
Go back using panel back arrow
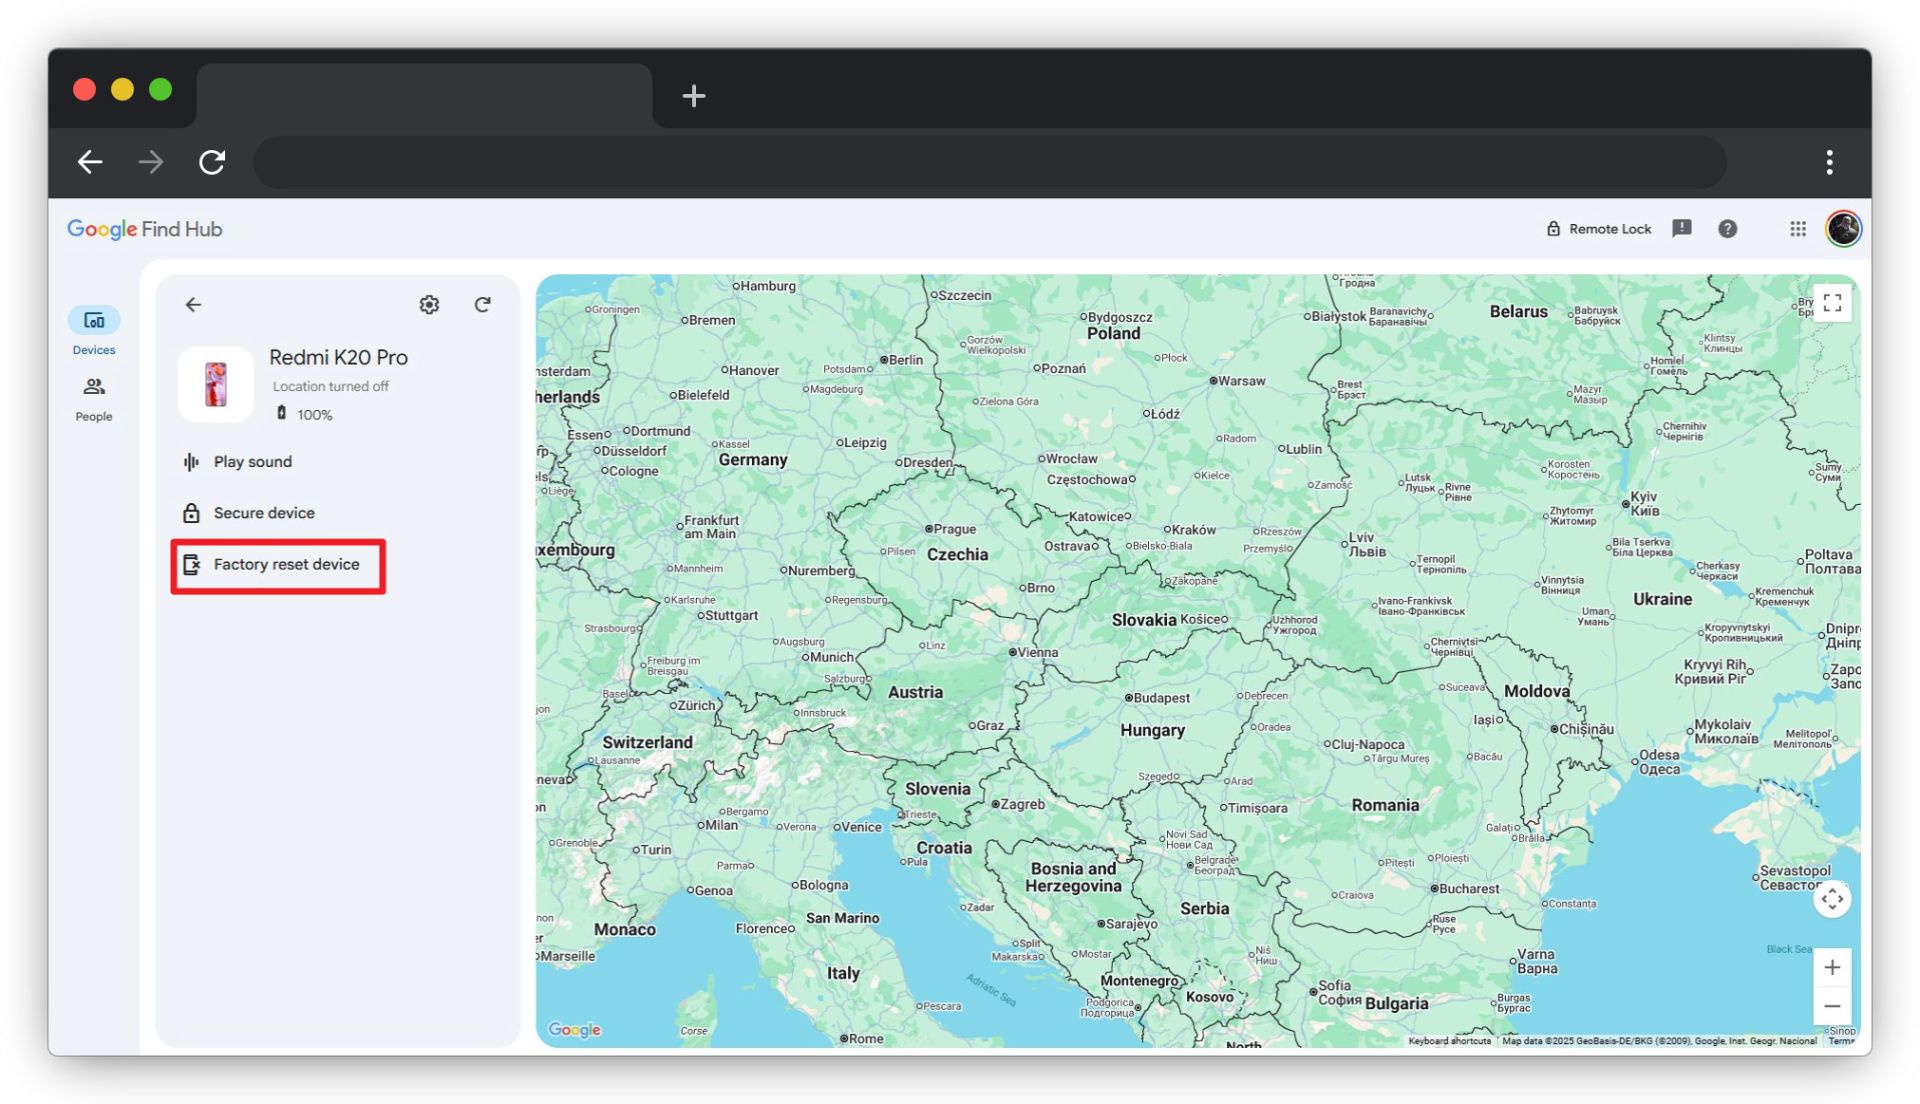tap(193, 305)
